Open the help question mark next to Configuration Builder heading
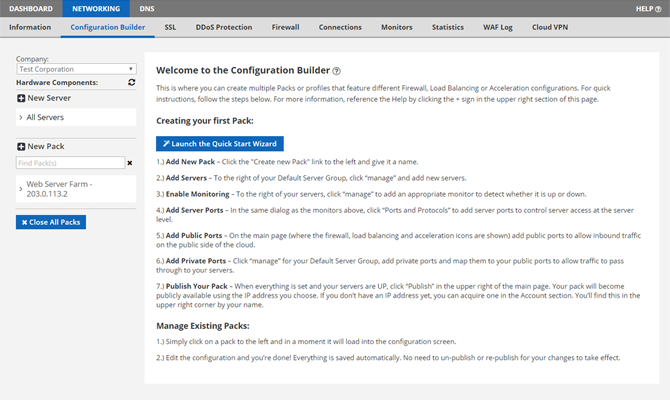This screenshot has height=400, width=670. point(337,71)
